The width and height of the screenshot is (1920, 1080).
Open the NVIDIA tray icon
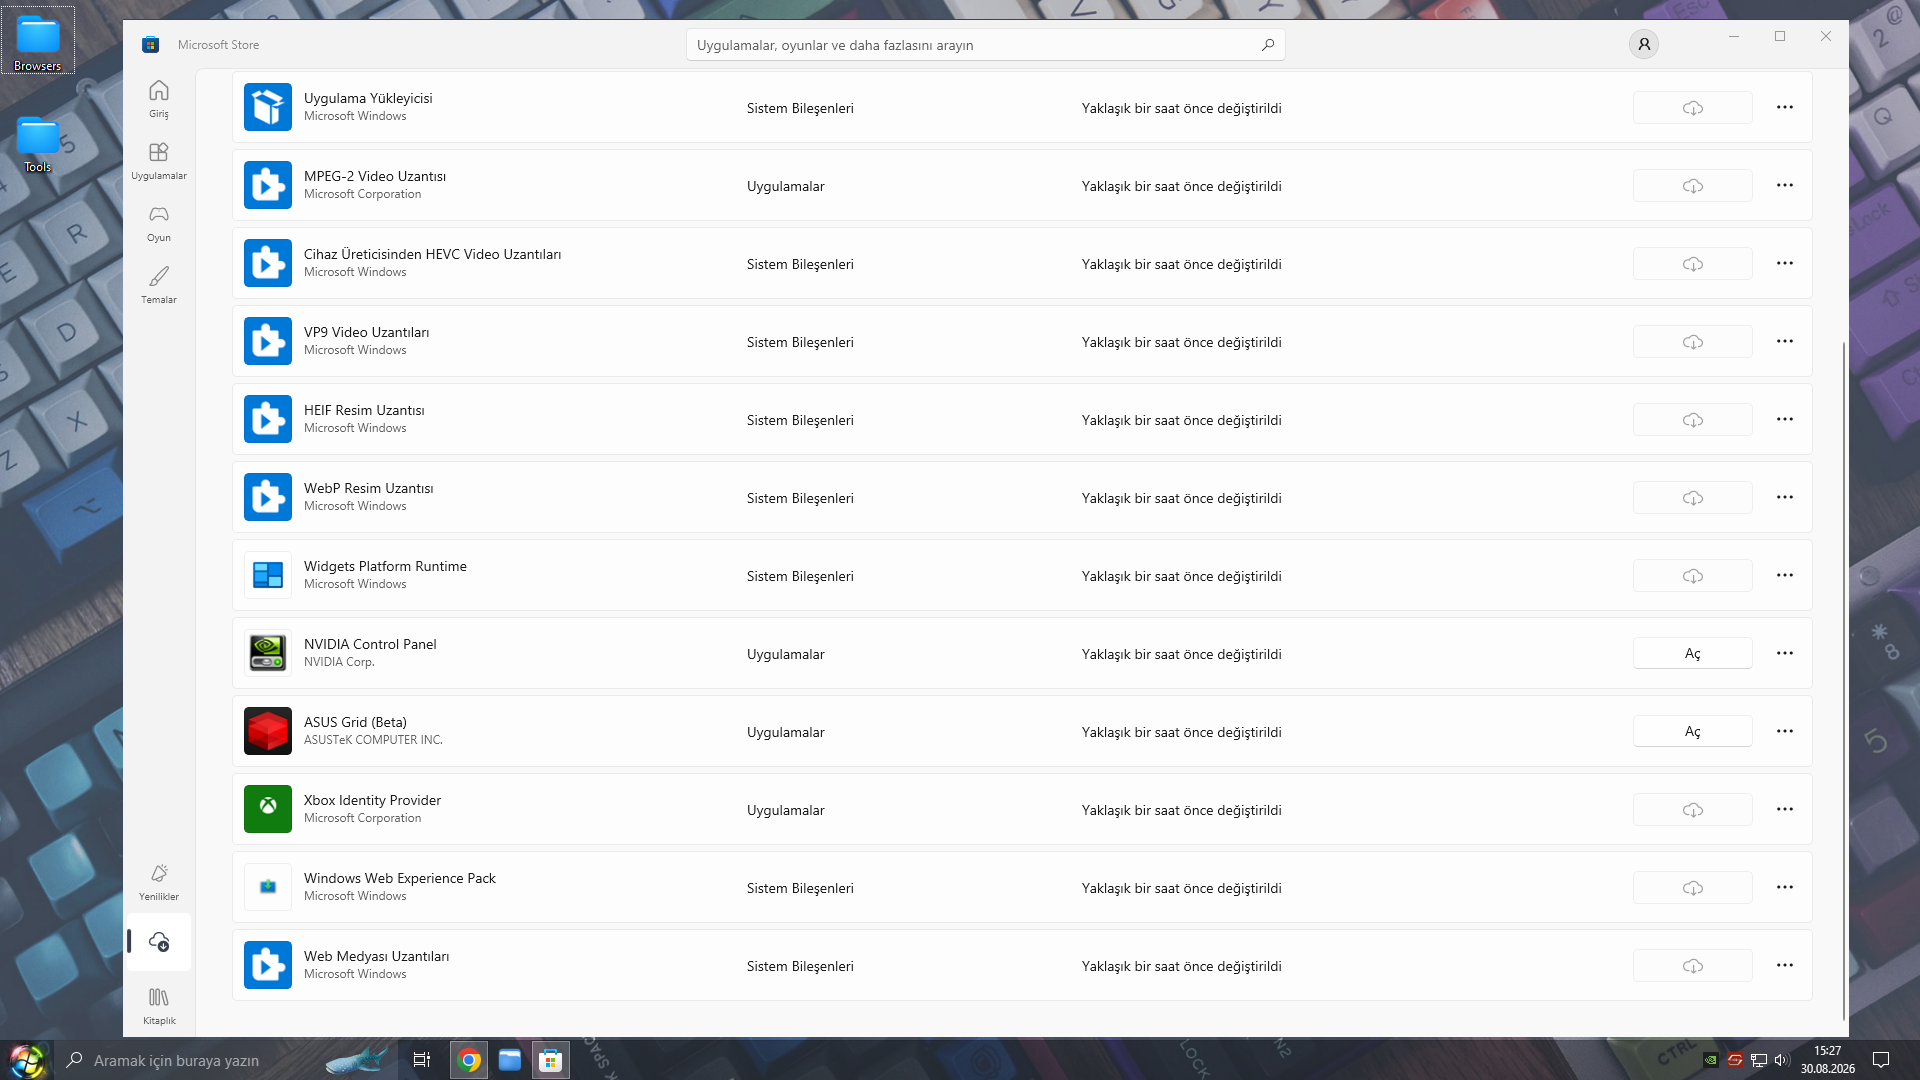[x=1711, y=1060]
